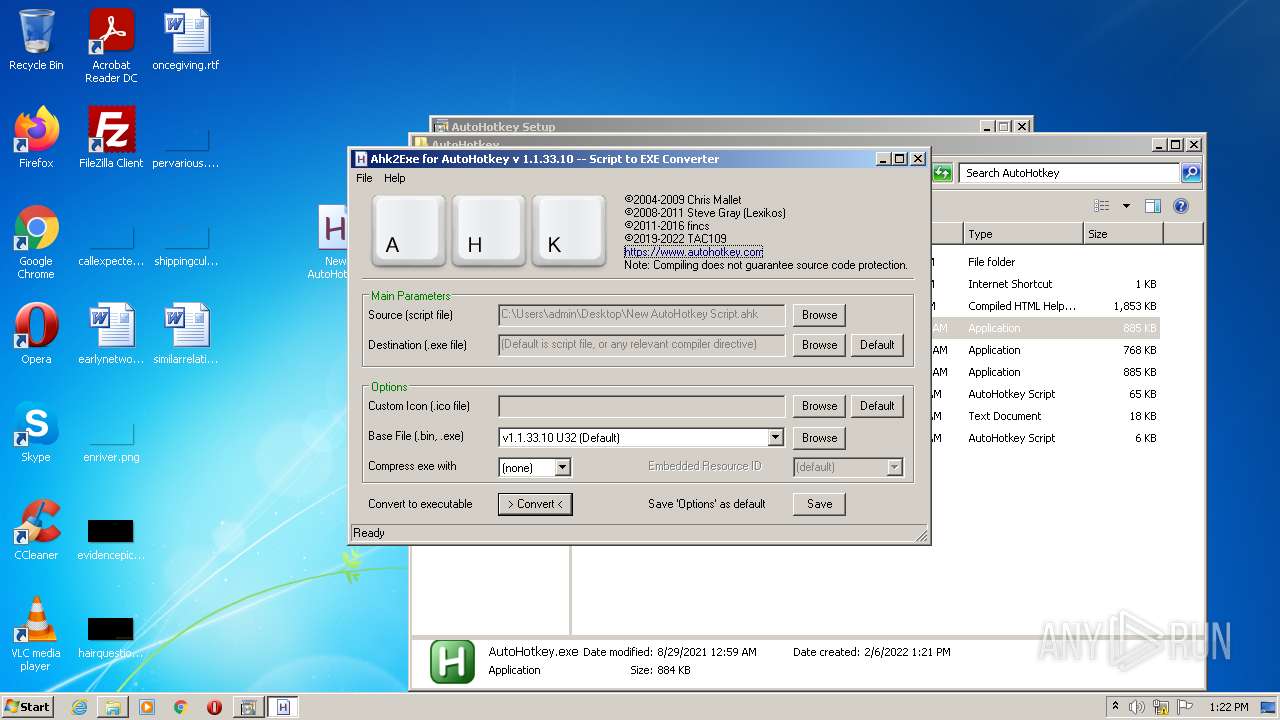Click the A key graphic
The height and width of the screenshot is (720, 1280).
pyautogui.click(x=408, y=231)
